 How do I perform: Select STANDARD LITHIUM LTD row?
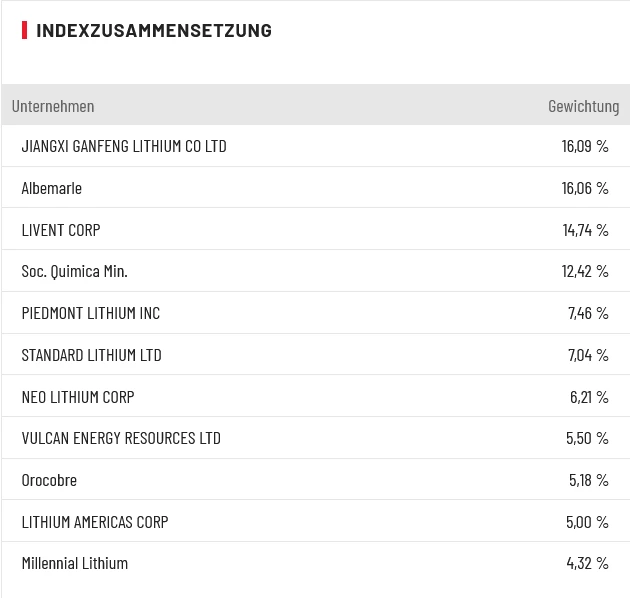click(91, 355)
